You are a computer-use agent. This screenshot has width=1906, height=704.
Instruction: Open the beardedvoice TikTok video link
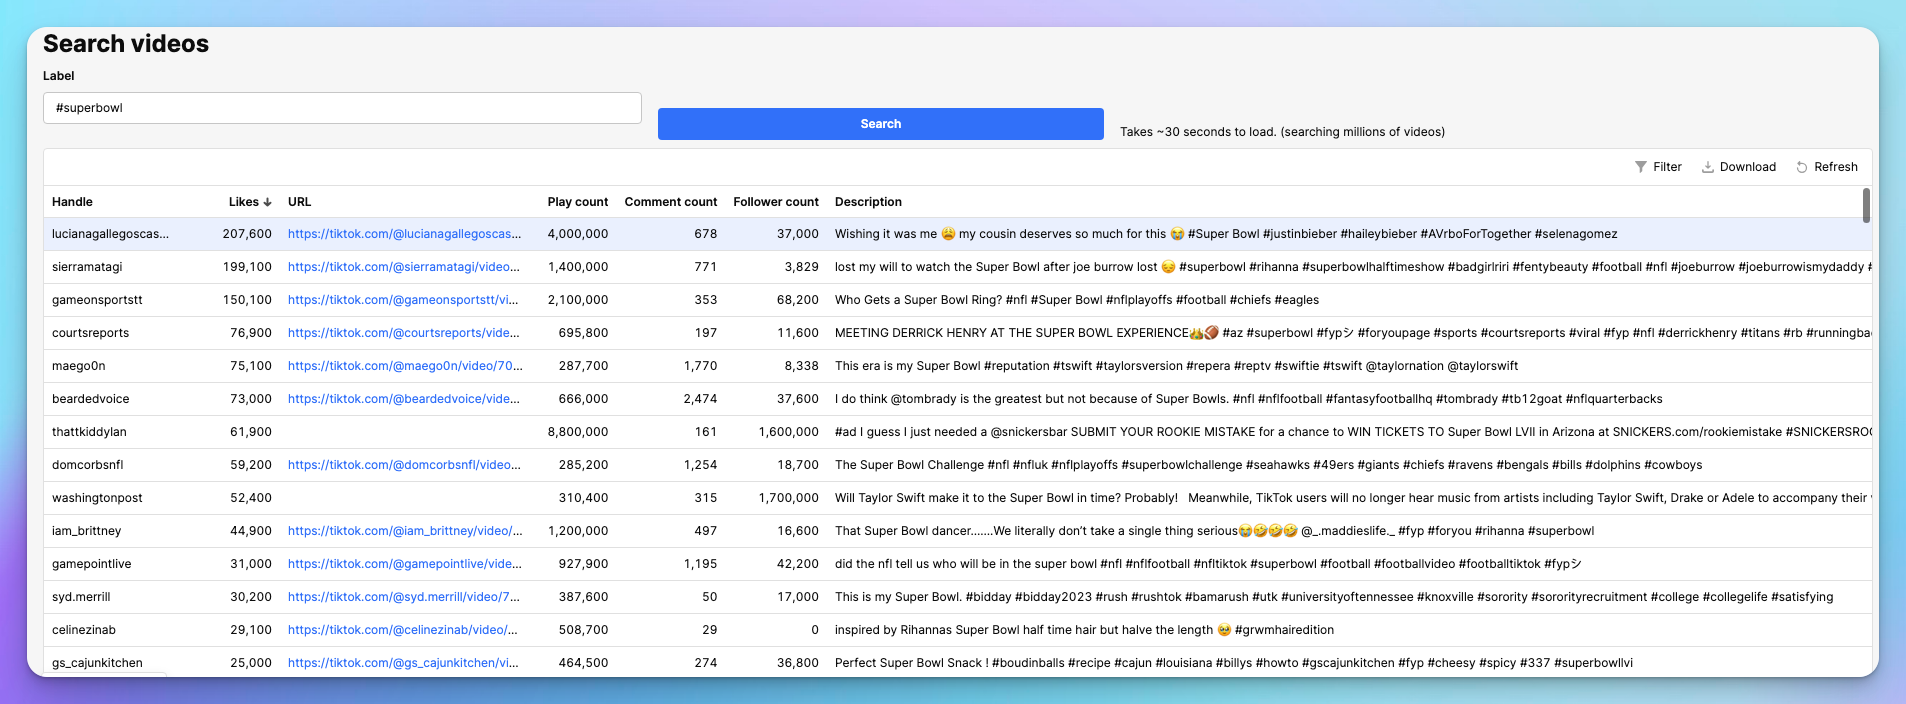404,399
